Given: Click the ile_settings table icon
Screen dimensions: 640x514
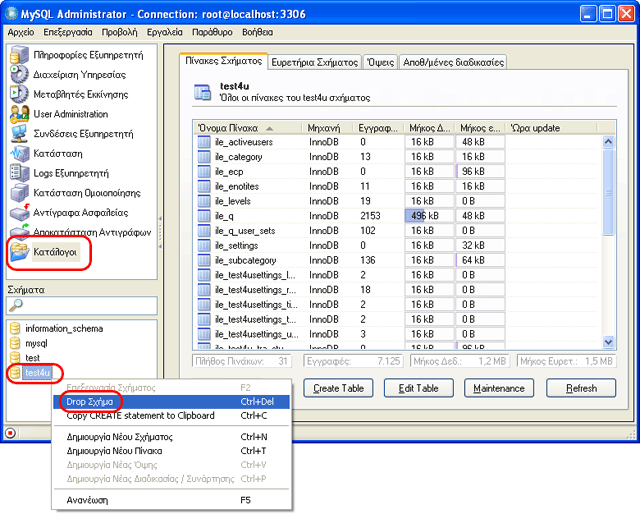Looking at the screenshot, I should 204,245.
